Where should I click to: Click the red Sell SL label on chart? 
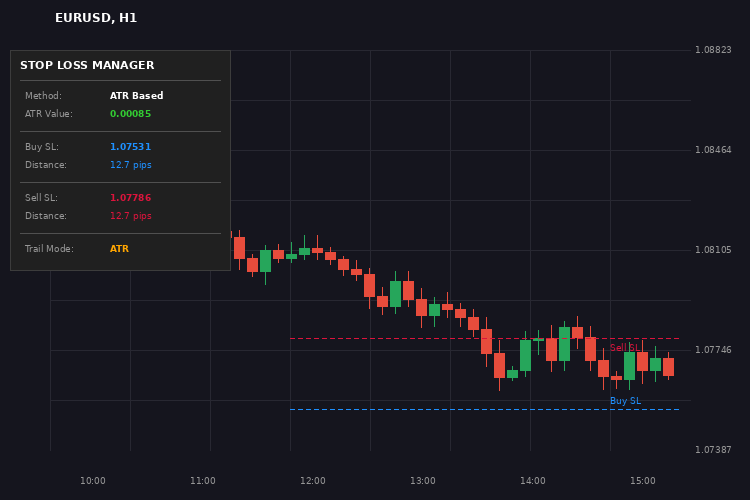625,348
